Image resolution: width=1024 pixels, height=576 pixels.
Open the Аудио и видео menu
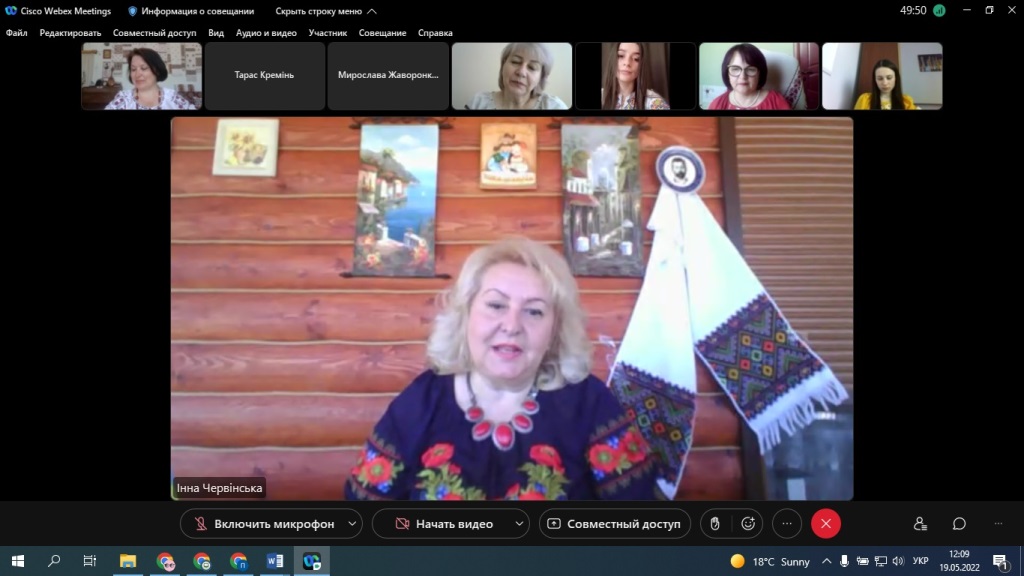(266, 33)
